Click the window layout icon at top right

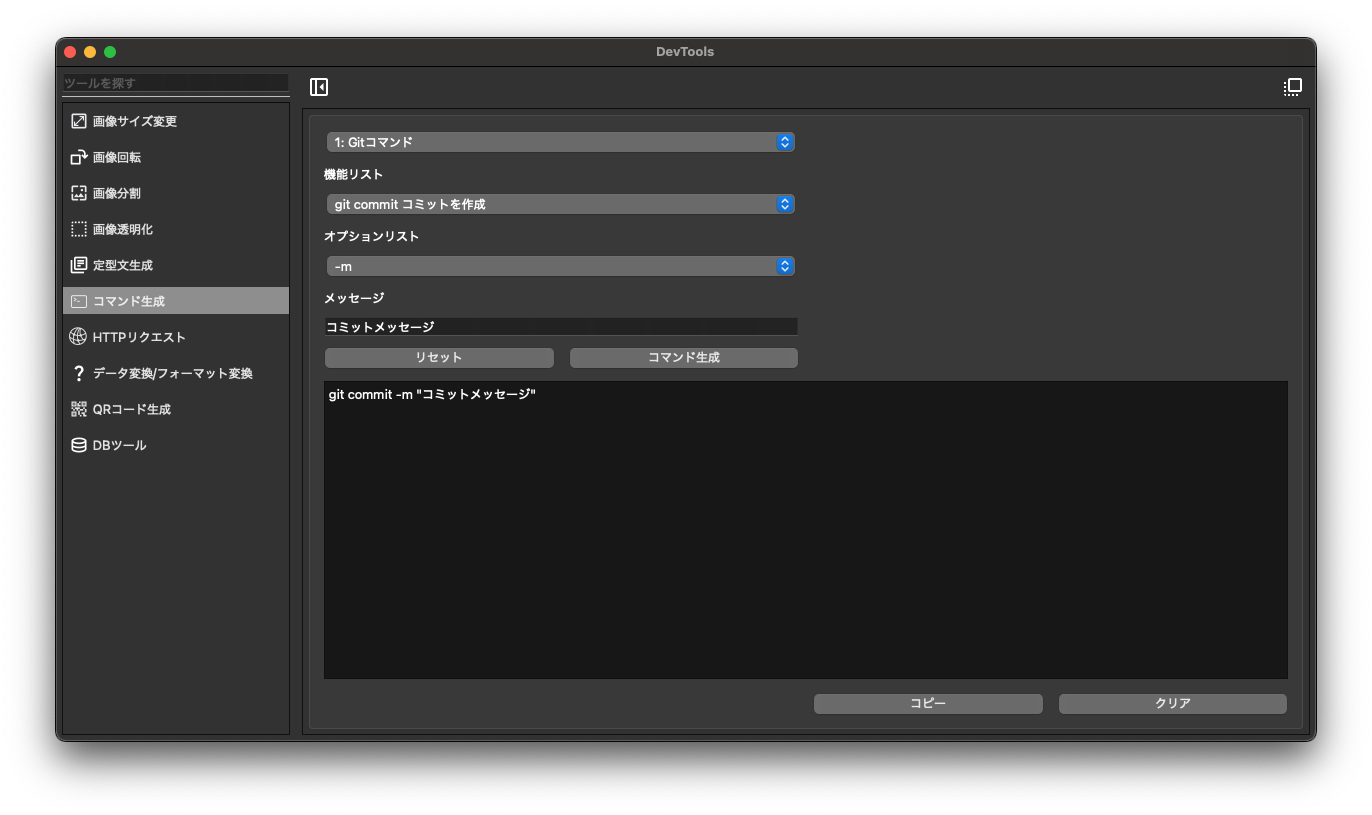(x=1292, y=87)
